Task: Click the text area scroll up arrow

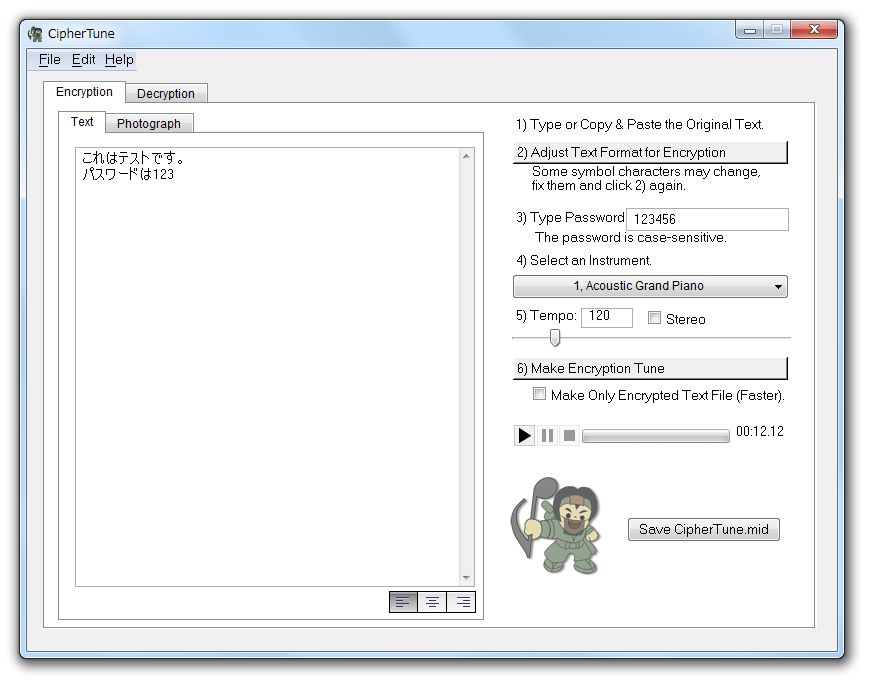Action: click(x=467, y=156)
